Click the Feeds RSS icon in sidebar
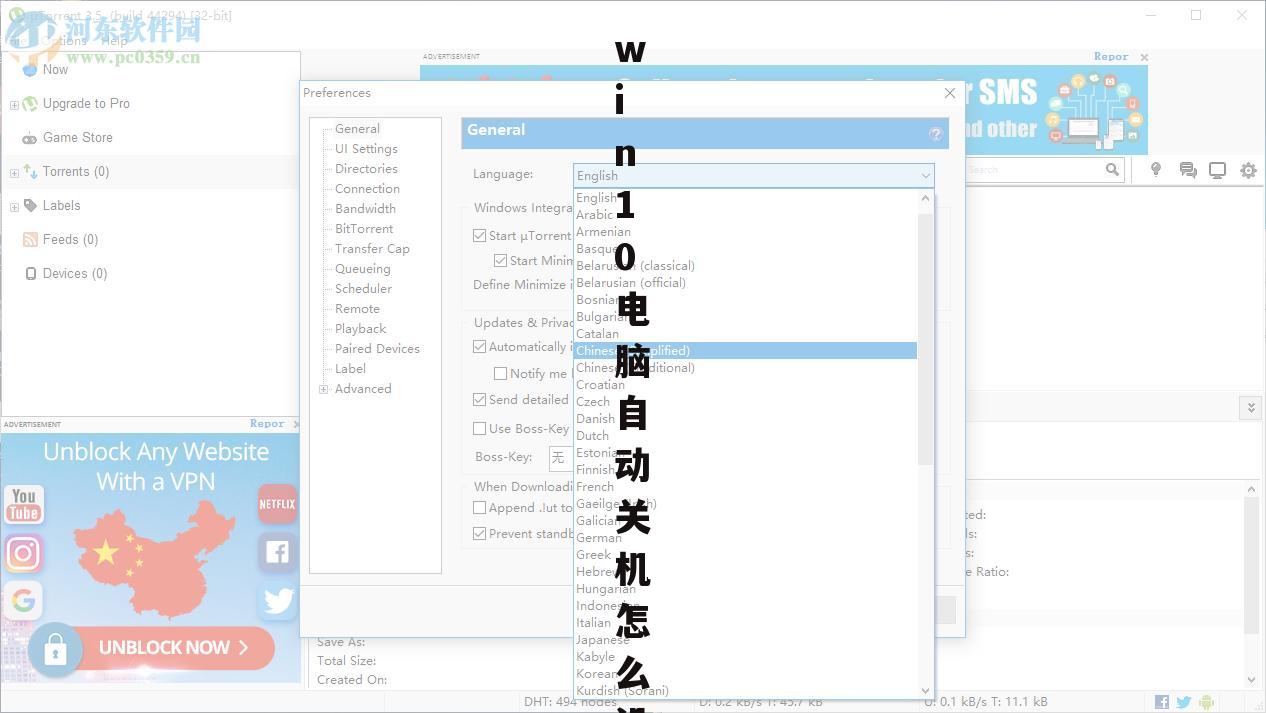 point(31,239)
